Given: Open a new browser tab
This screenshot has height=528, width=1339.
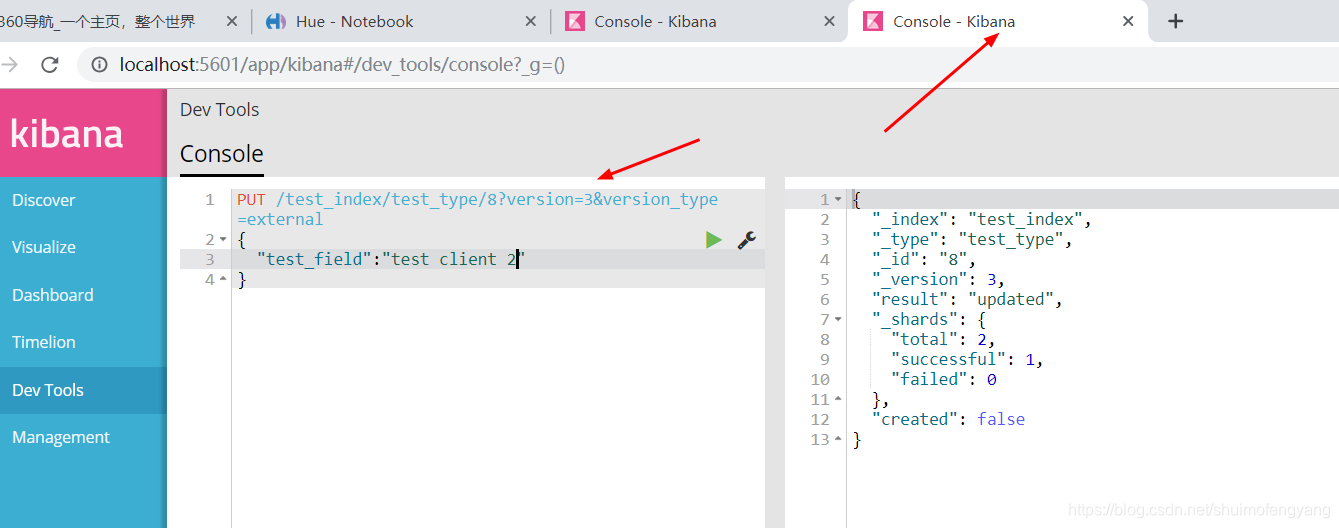Looking at the screenshot, I should [x=1176, y=21].
